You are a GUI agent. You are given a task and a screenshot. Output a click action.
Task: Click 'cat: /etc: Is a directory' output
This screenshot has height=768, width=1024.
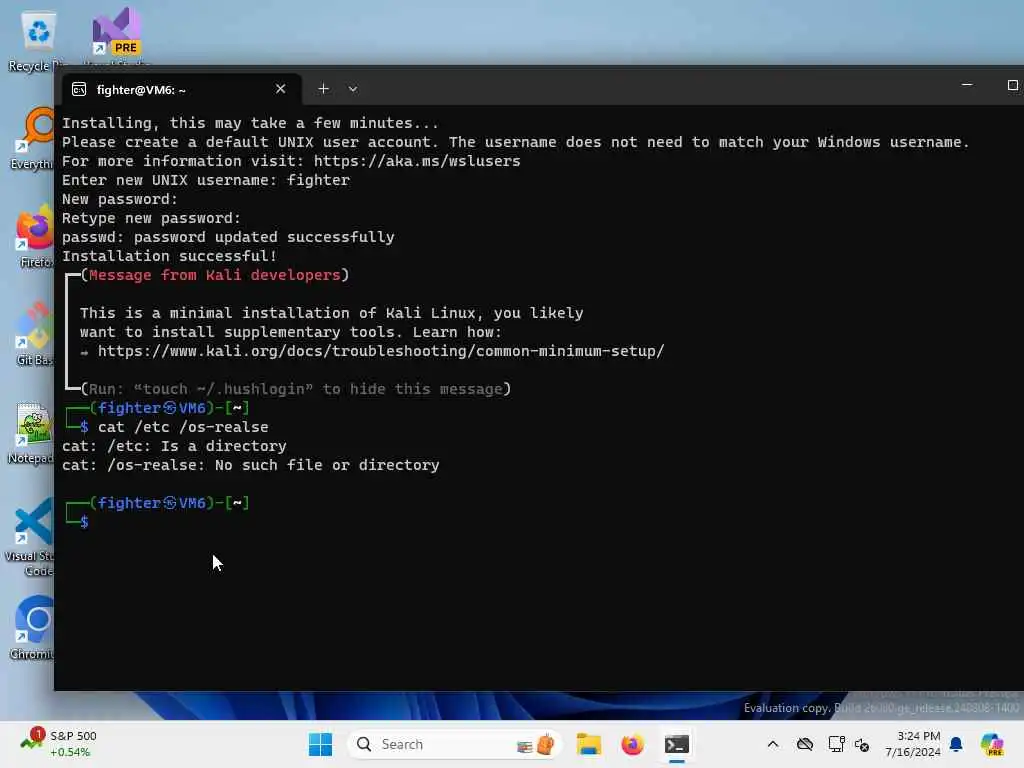(174, 446)
